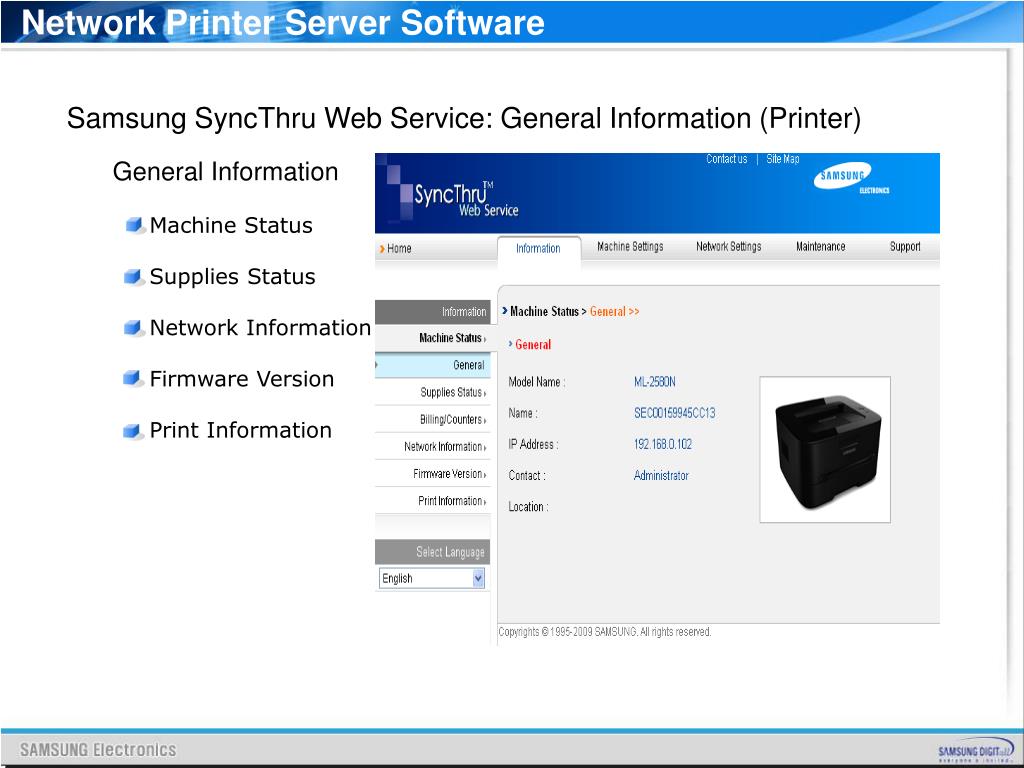
Task: Click the Site Map link
Action: tap(782, 159)
